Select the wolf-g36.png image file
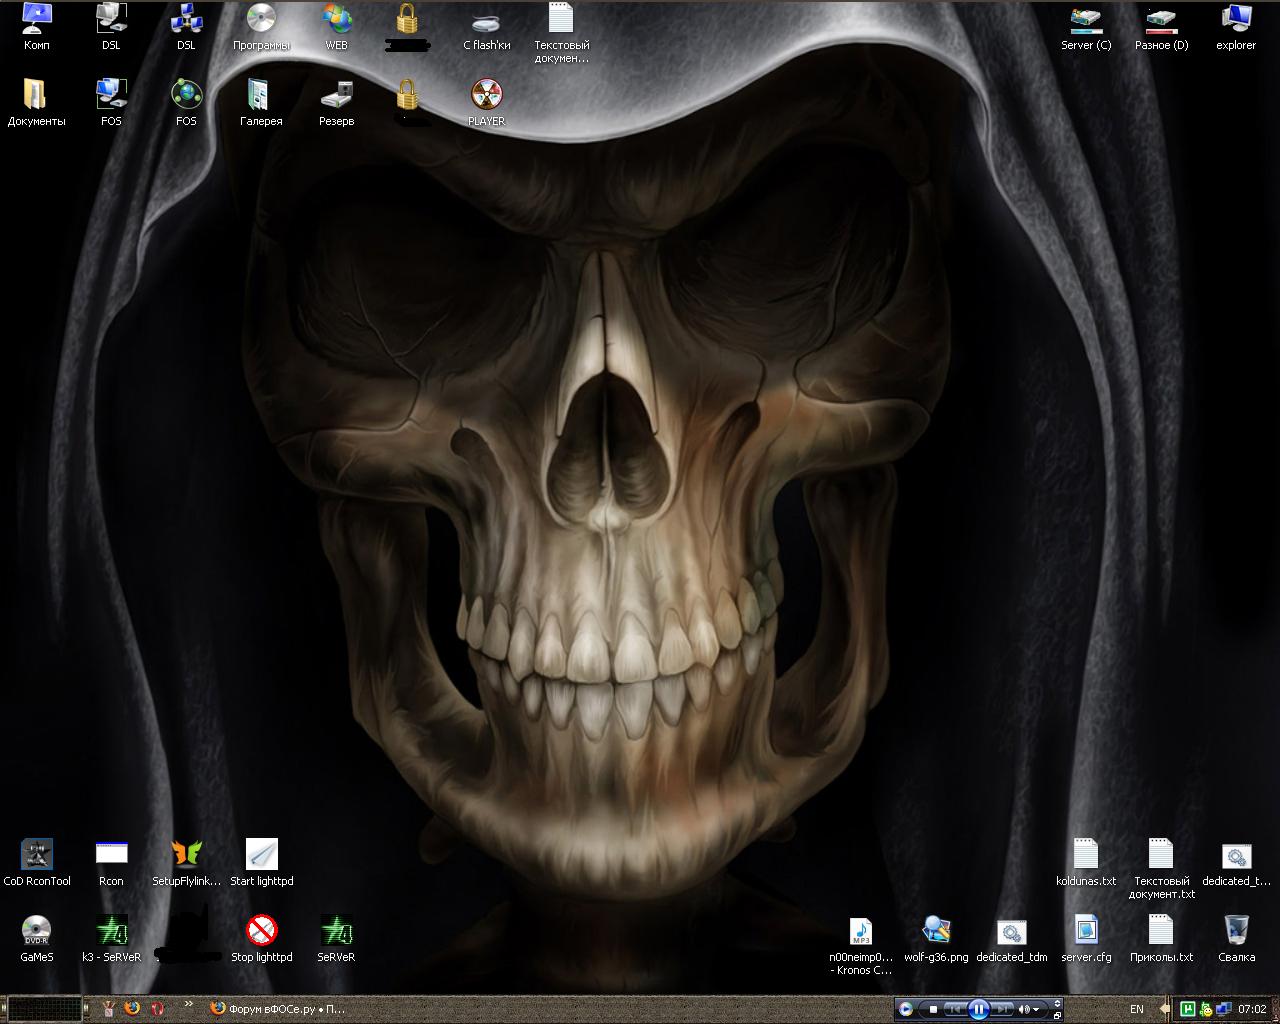Screen dimensions: 1280x1024 [936, 932]
